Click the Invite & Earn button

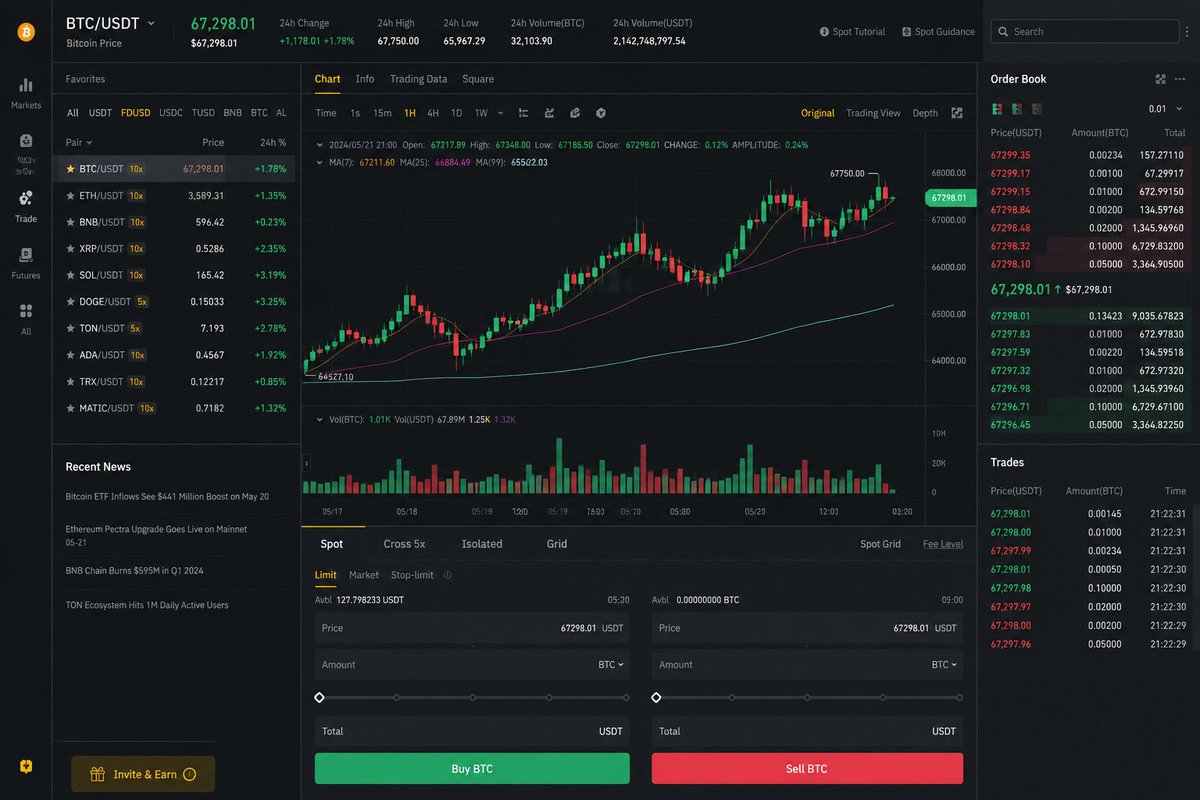point(143,774)
